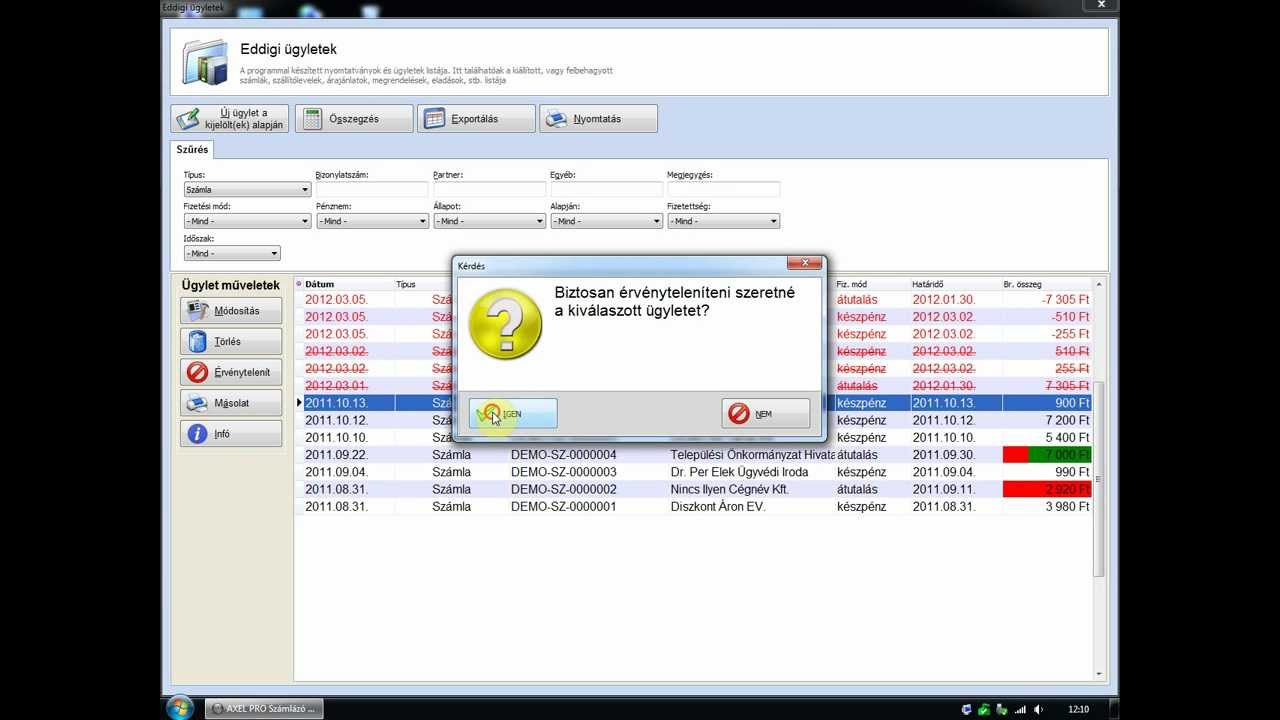Click into the Bizonylatszám input field
The height and width of the screenshot is (720, 1280).
pyautogui.click(x=372, y=189)
